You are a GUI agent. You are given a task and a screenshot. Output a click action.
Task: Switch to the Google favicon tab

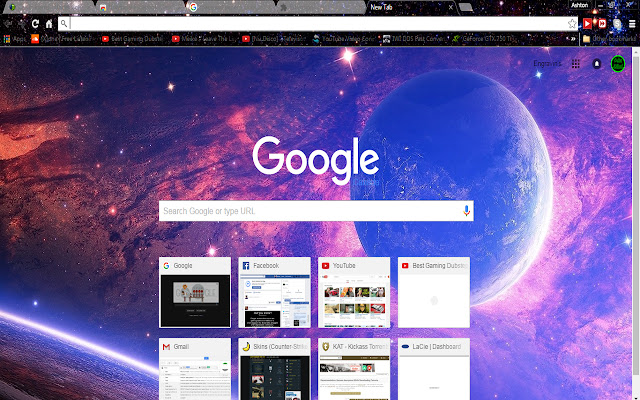tap(231, 7)
